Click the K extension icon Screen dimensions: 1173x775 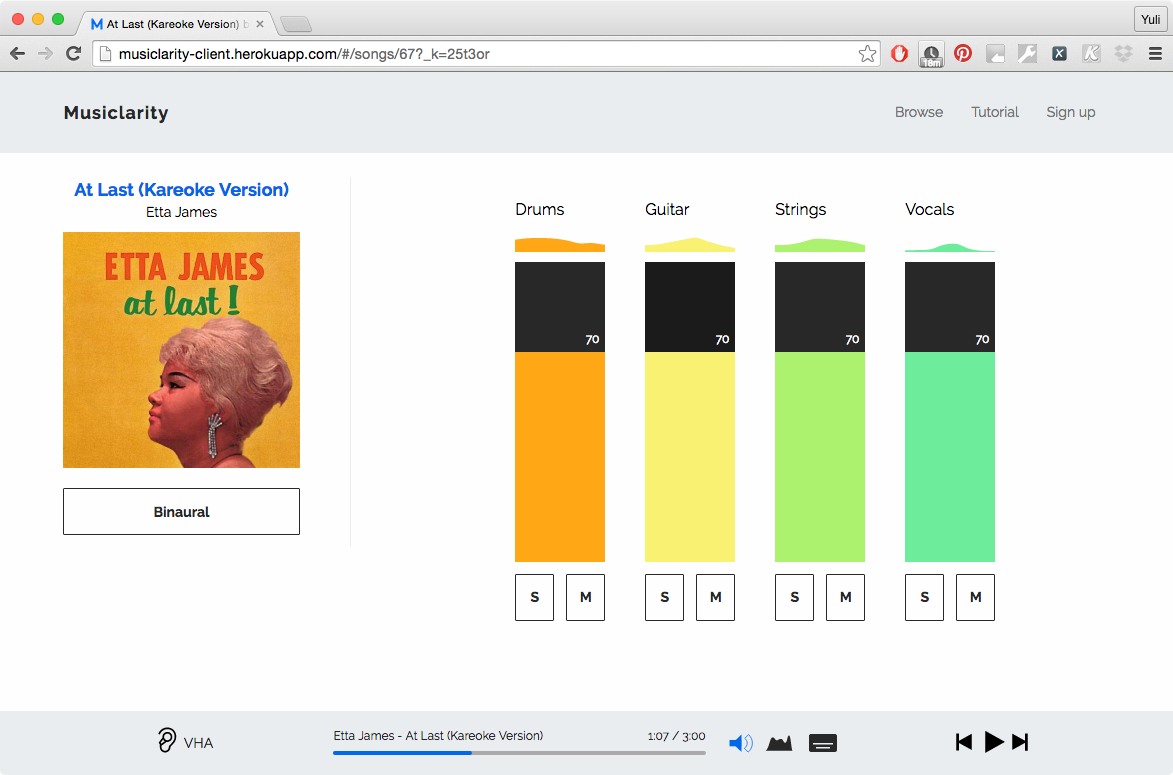point(1091,54)
